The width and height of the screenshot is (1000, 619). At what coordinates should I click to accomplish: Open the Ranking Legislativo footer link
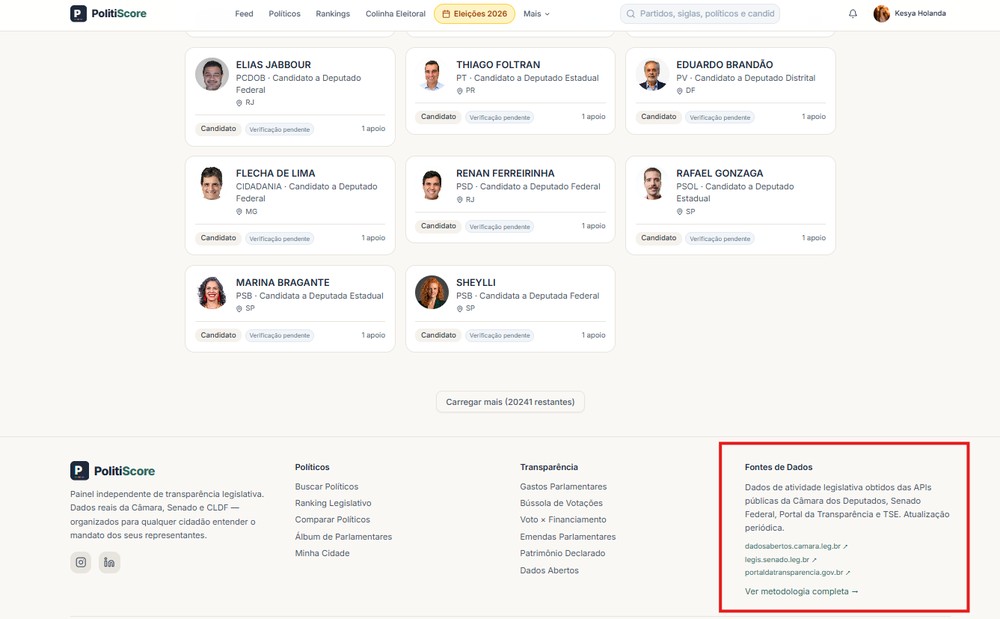(x=333, y=503)
